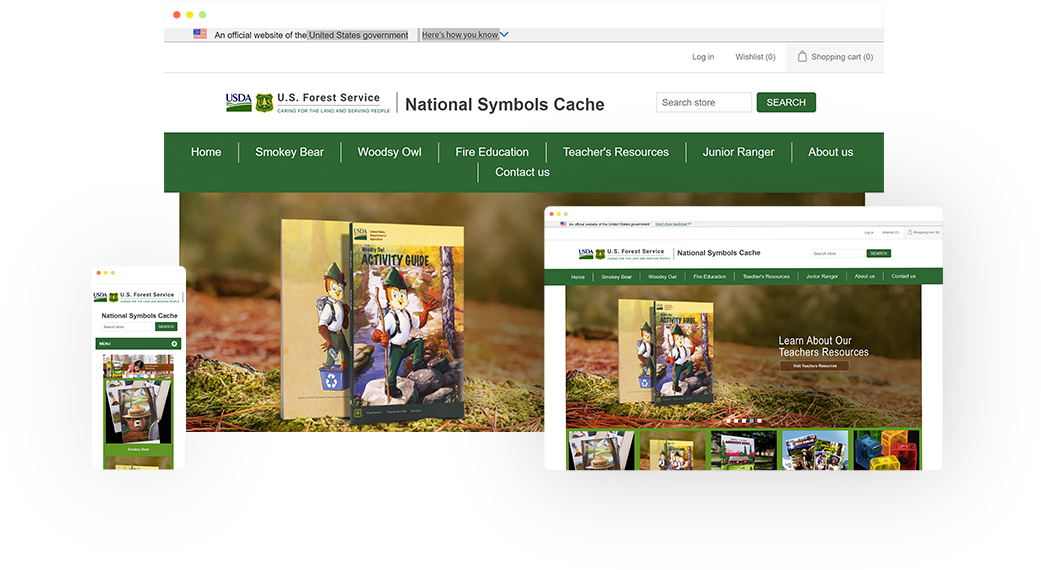Select Fire Education in the tablet window menu

(710, 277)
